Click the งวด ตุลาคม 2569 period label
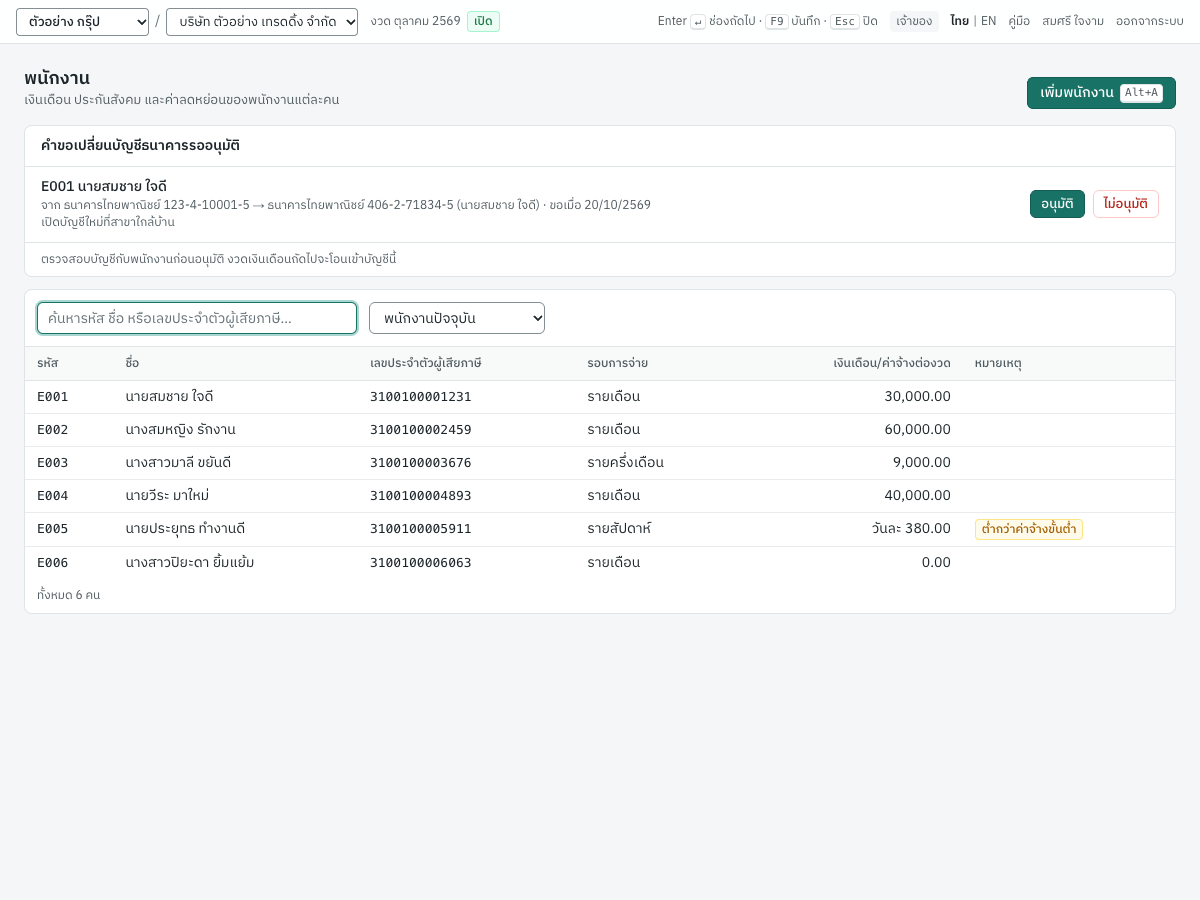 pos(415,21)
